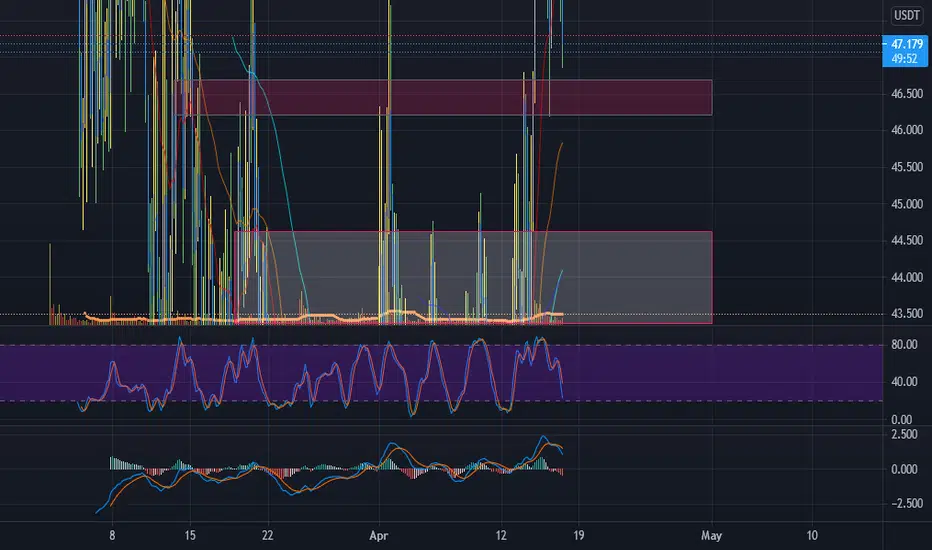Click the current price label 47.179
The image size is (932, 550).
(x=906, y=44)
